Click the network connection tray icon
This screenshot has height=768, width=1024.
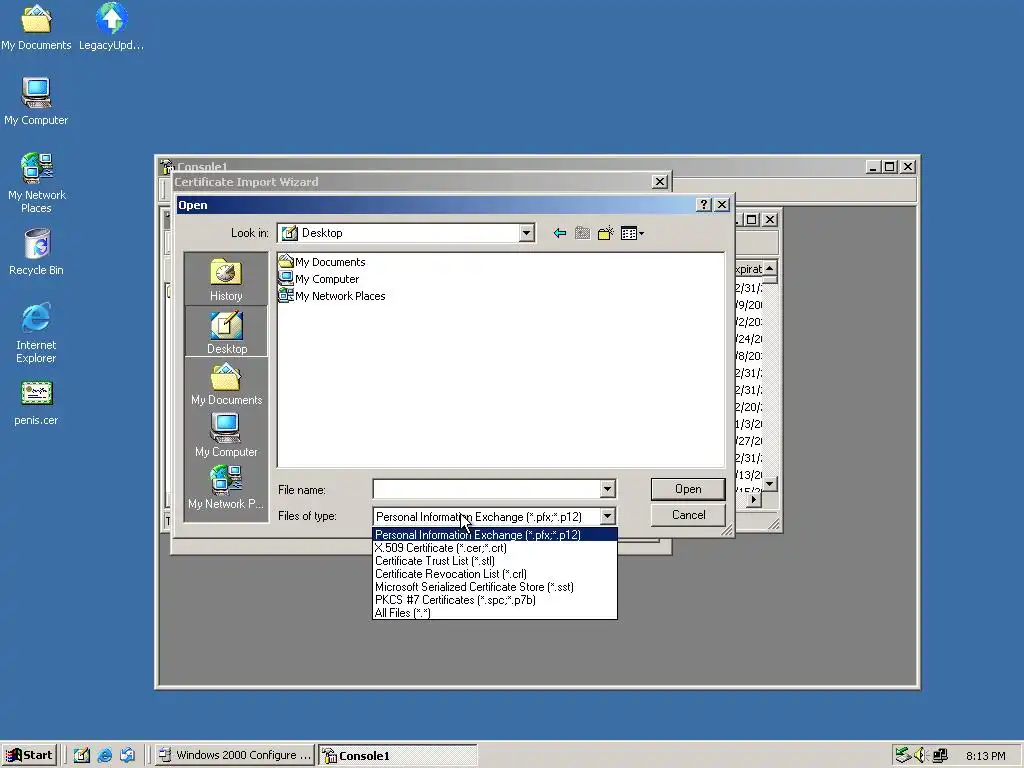click(940, 755)
